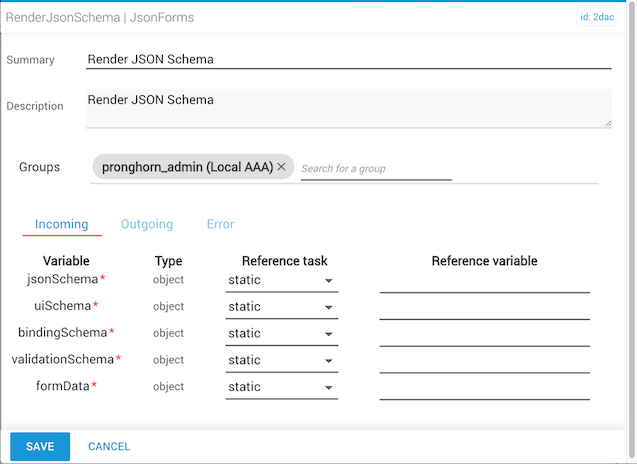Click inside the Description text area
The height and width of the screenshot is (464, 637).
(x=348, y=108)
